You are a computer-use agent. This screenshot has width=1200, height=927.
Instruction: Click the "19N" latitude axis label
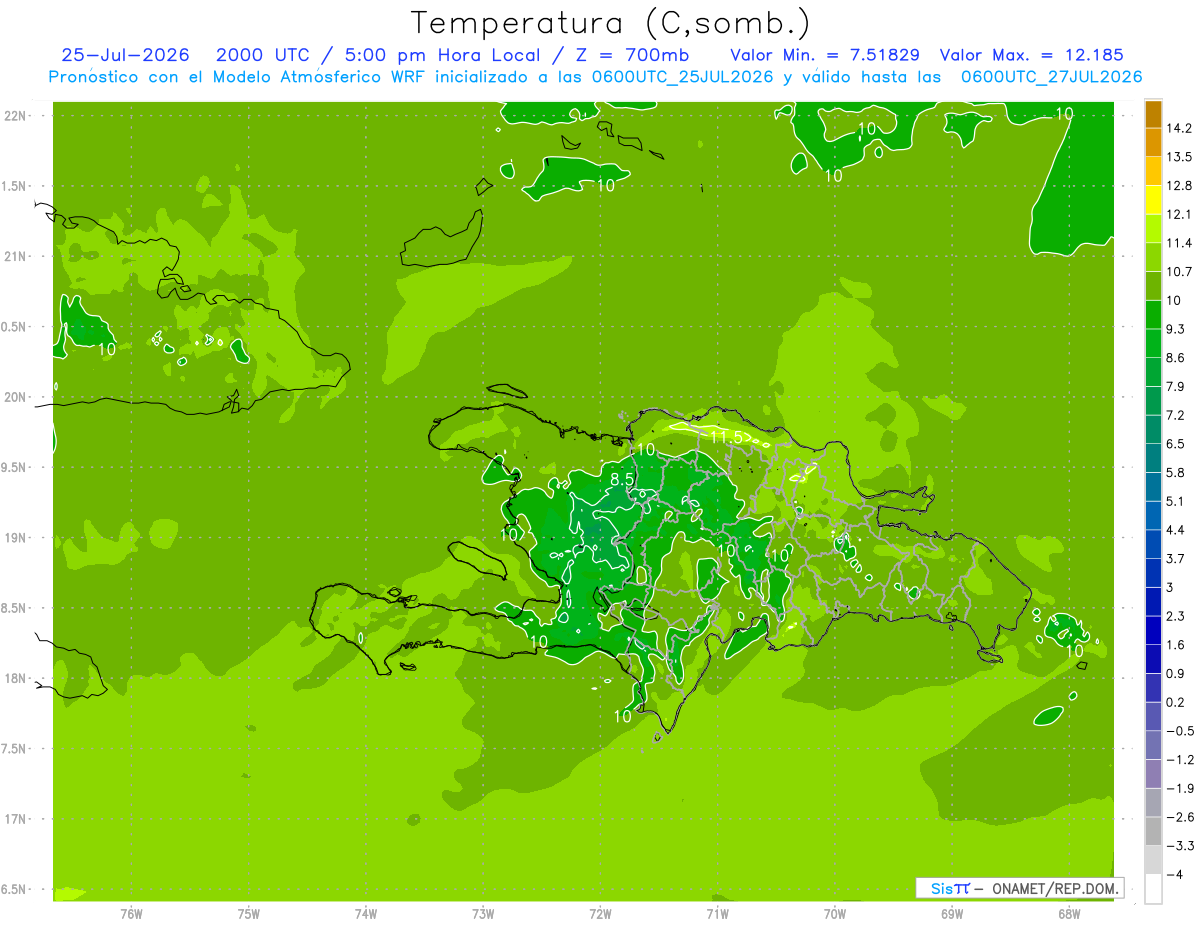point(17,538)
